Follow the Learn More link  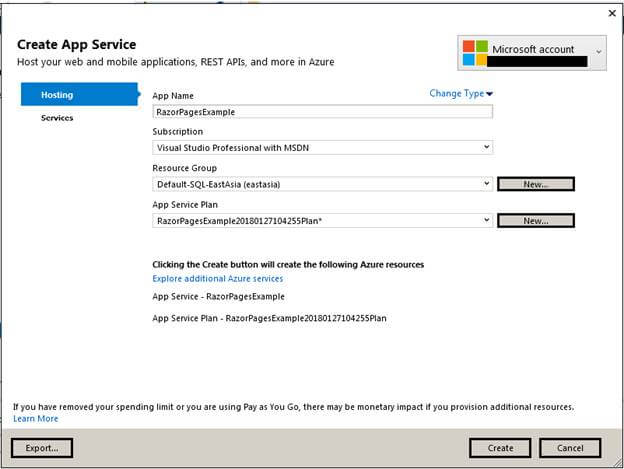[35, 419]
